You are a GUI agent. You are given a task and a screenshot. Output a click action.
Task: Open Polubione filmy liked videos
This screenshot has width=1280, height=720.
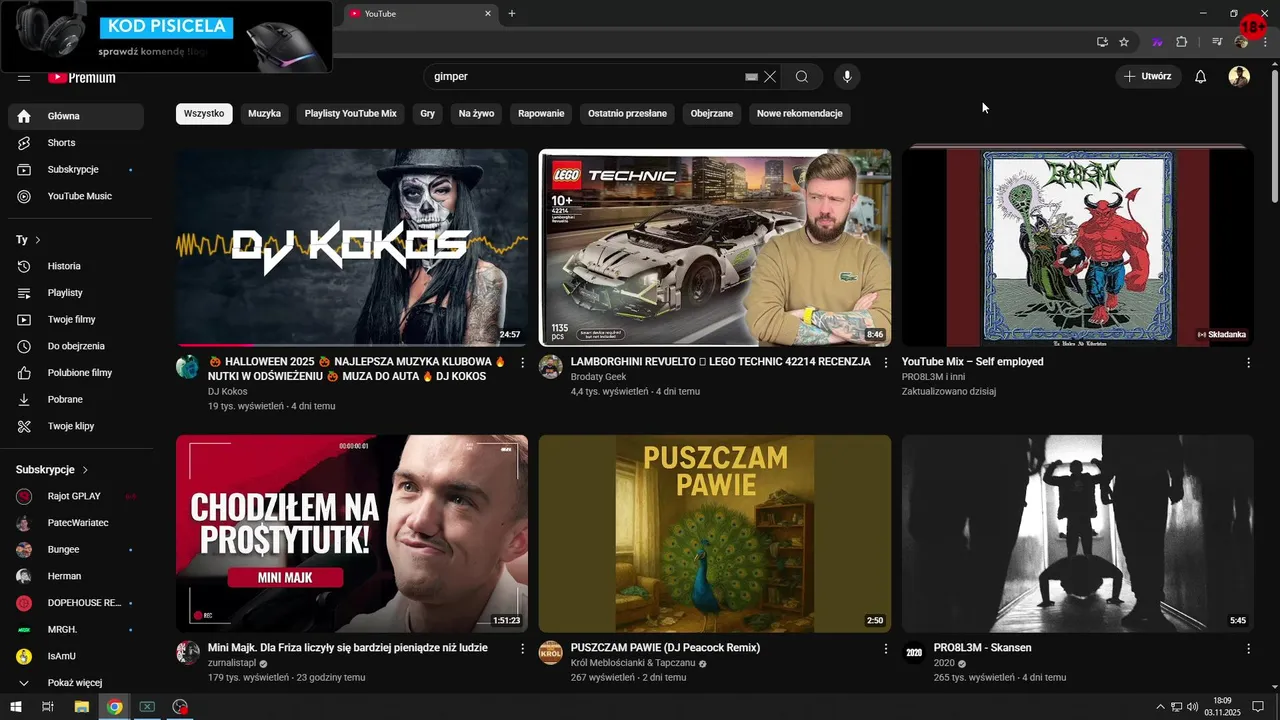[76, 373]
